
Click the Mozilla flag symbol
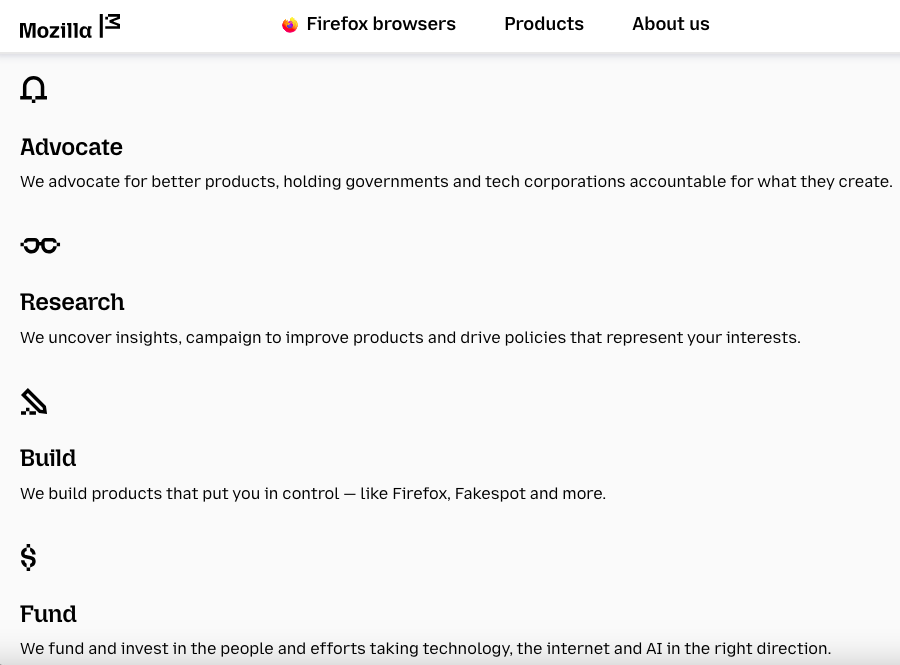click(110, 26)
